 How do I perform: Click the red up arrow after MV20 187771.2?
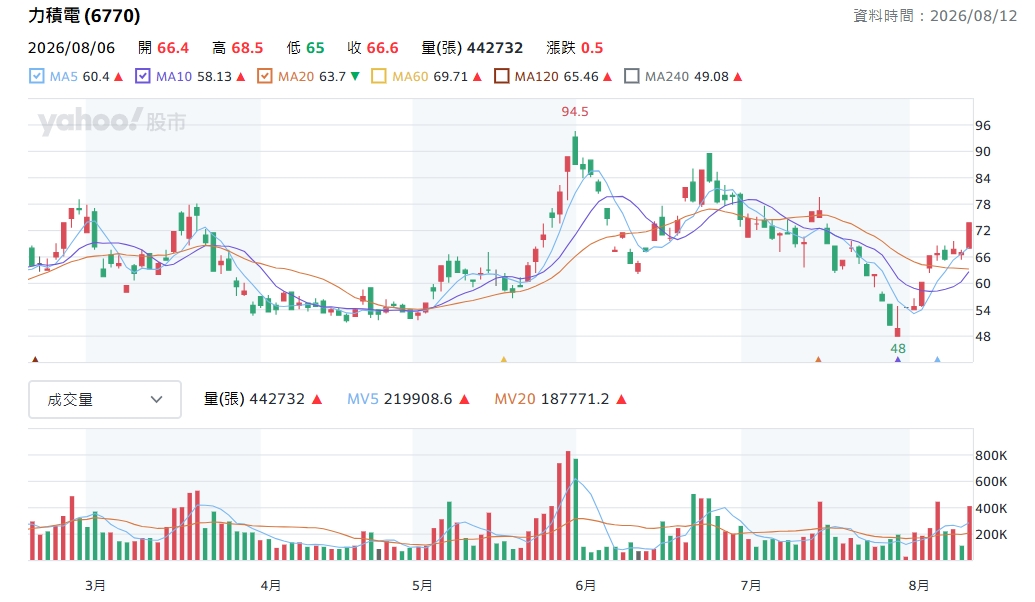pos(621,399)
